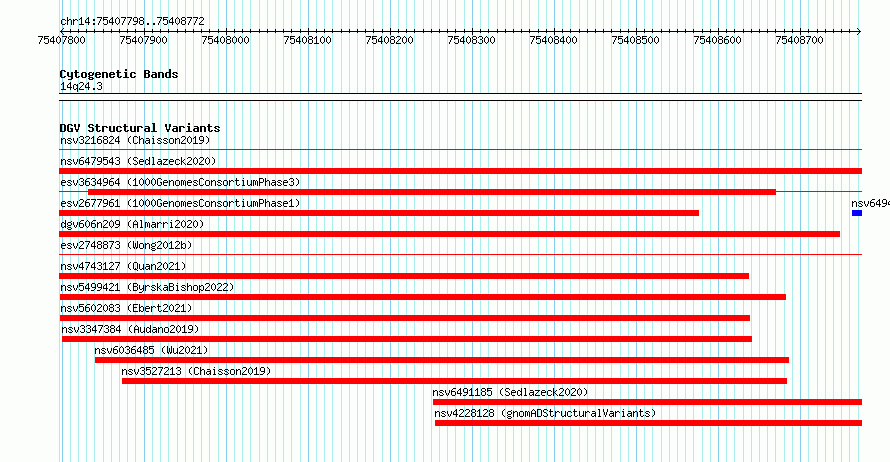This screenshot has width=890, height=462.
Task: Click the red bar under nsv5499421
Action: [x=422, y=297]
